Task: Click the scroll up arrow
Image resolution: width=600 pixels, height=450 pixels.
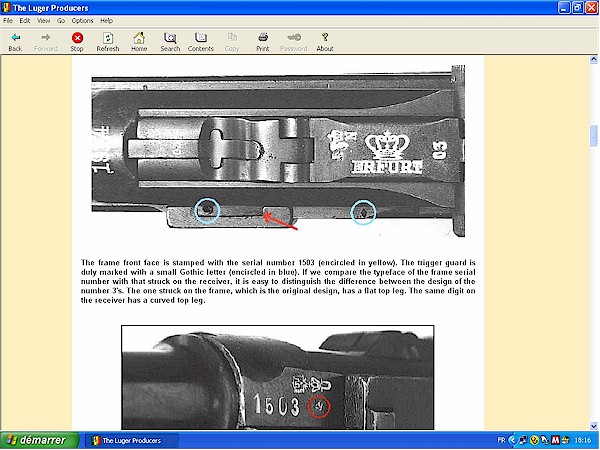Action: click(593, 59)
